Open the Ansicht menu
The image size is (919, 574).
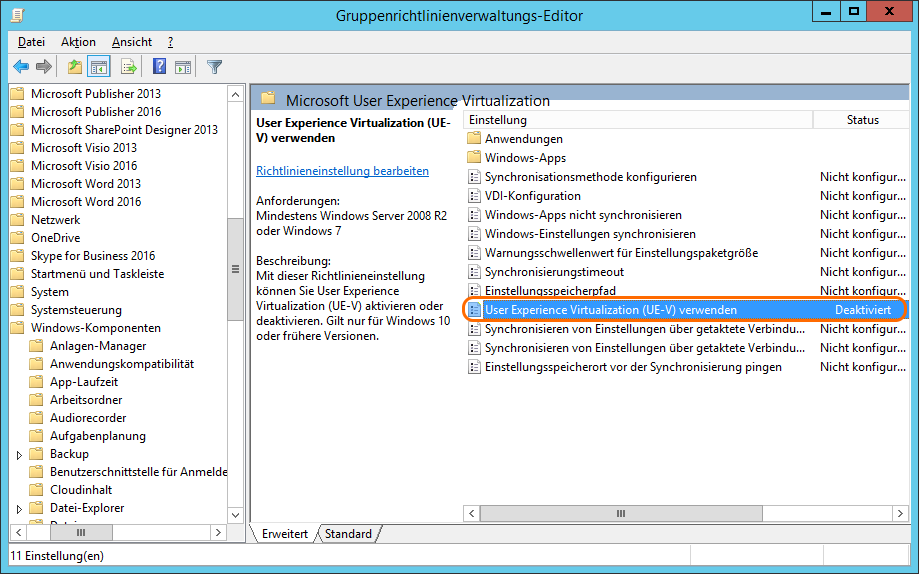[132, 42]
